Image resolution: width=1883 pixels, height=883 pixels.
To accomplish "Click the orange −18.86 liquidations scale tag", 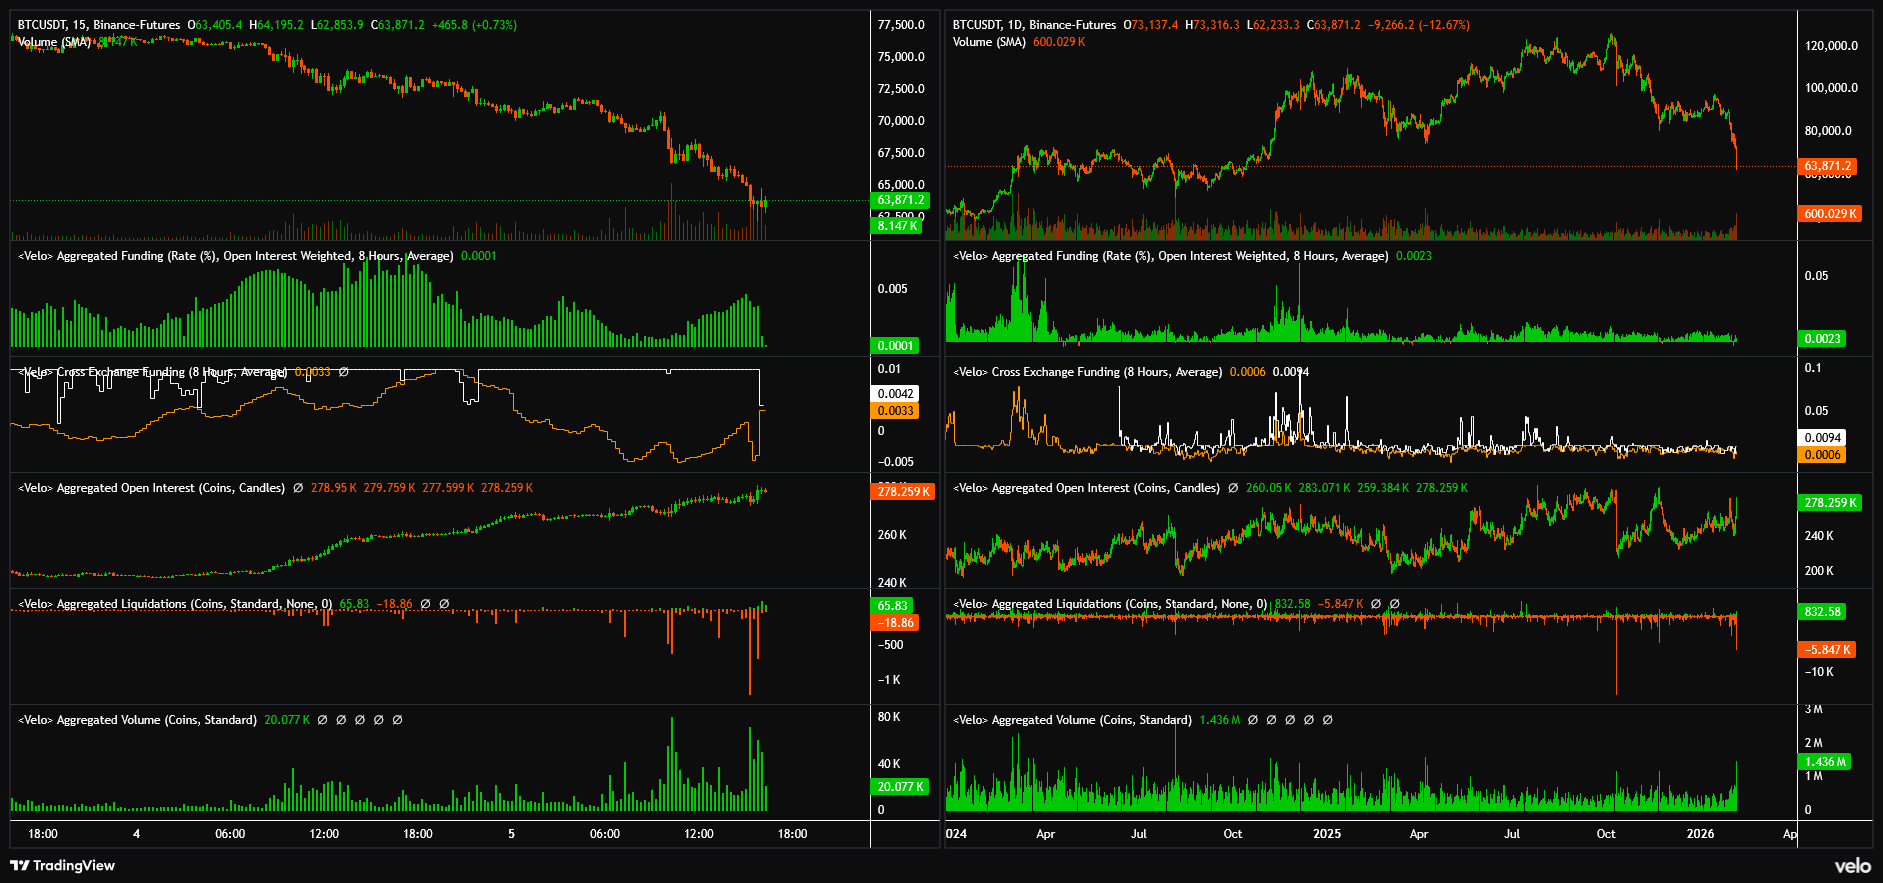I will coord(895,623).
